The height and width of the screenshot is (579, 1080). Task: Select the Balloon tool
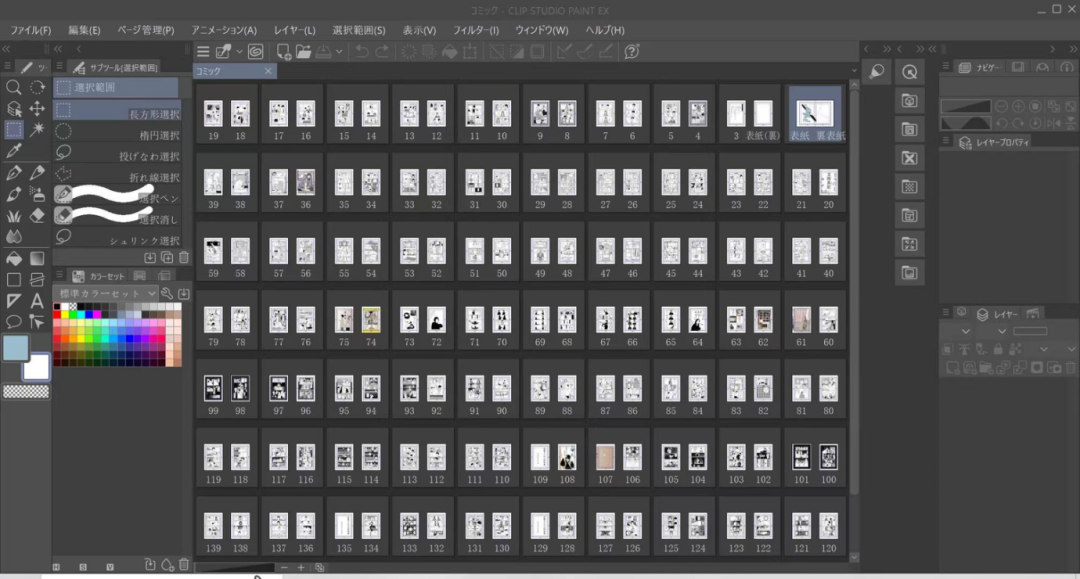pos(13,322)
